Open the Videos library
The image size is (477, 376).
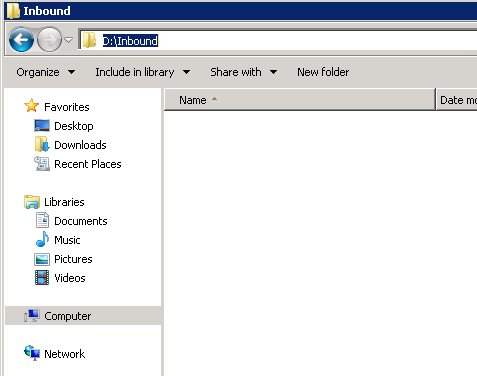[70, 278]
